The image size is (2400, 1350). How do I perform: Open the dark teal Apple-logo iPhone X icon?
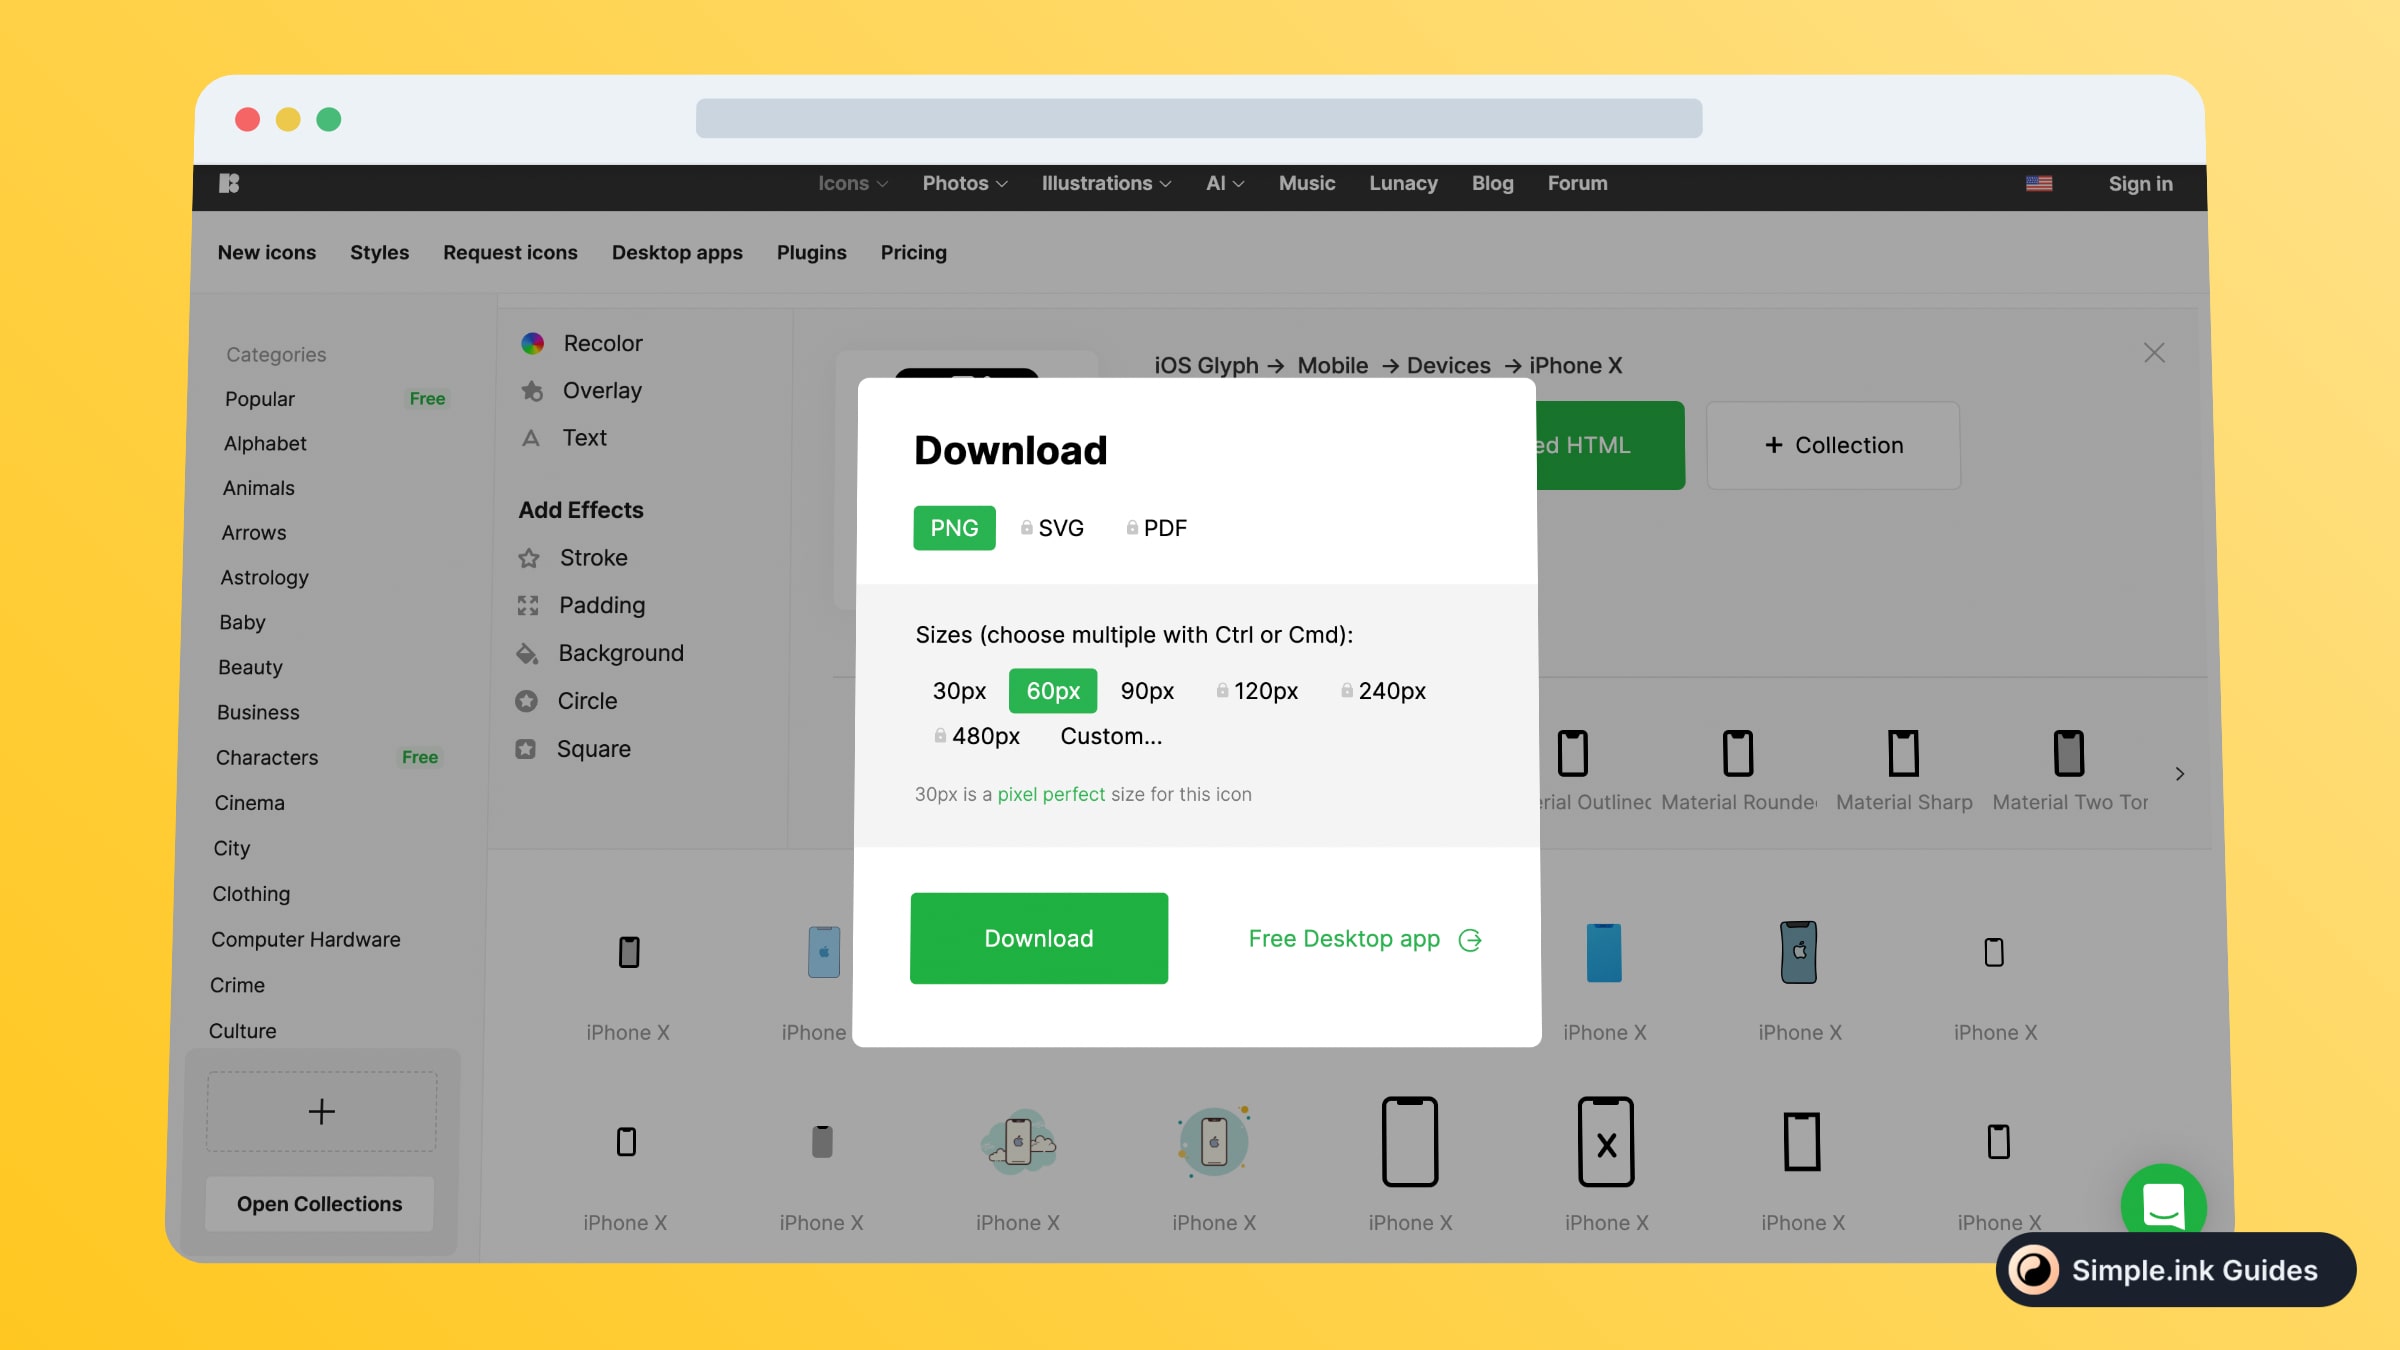click(x=1799, y=952)
